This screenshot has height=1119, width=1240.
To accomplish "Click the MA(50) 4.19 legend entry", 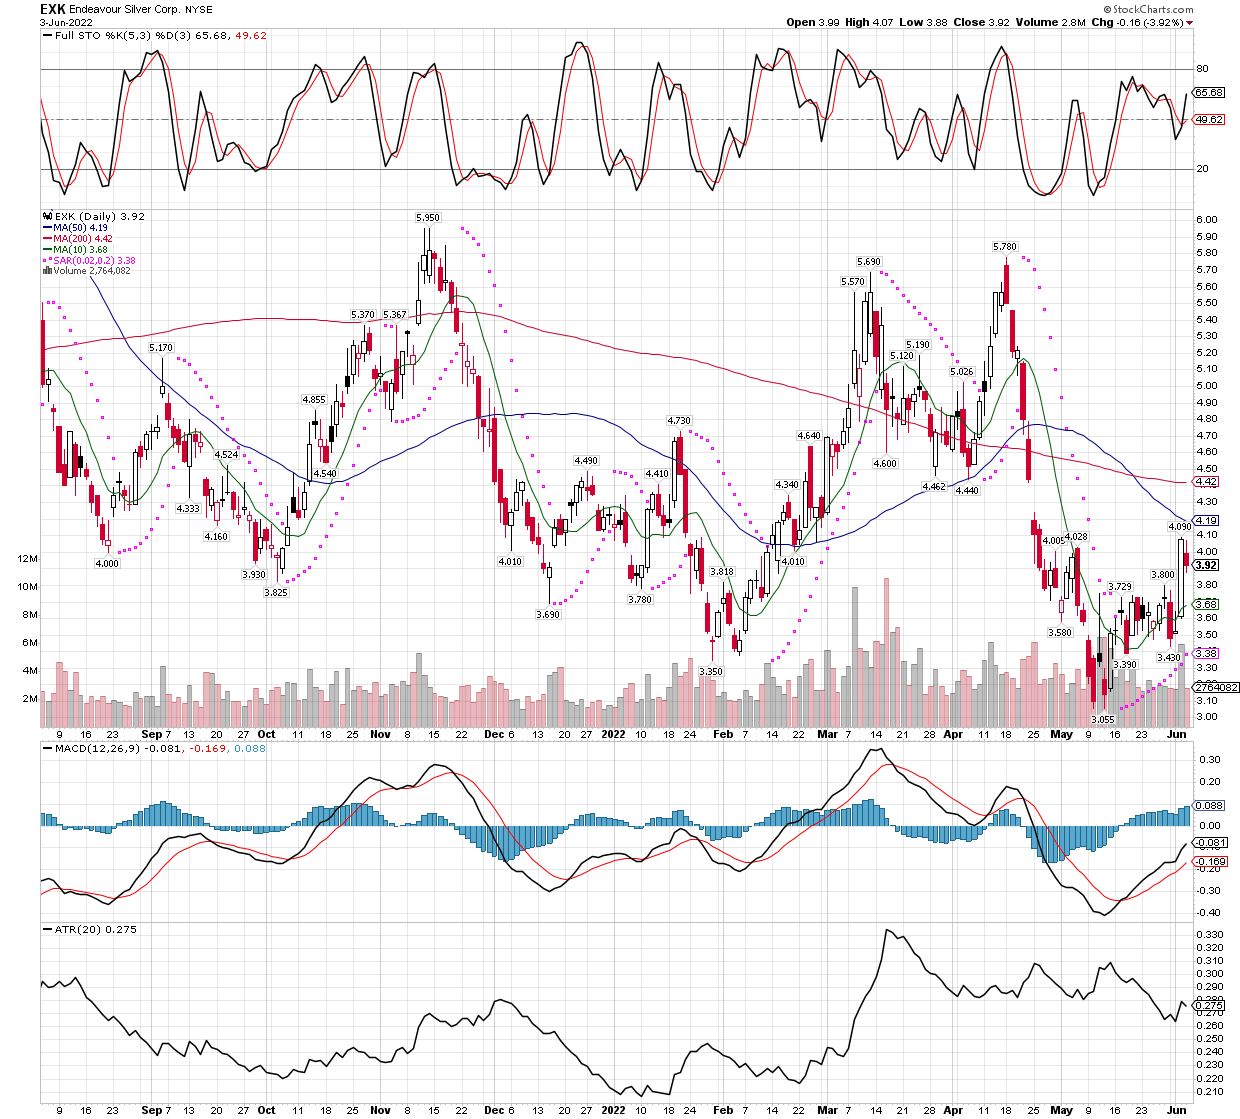I will pyautogui.click(x=81, y=228).
